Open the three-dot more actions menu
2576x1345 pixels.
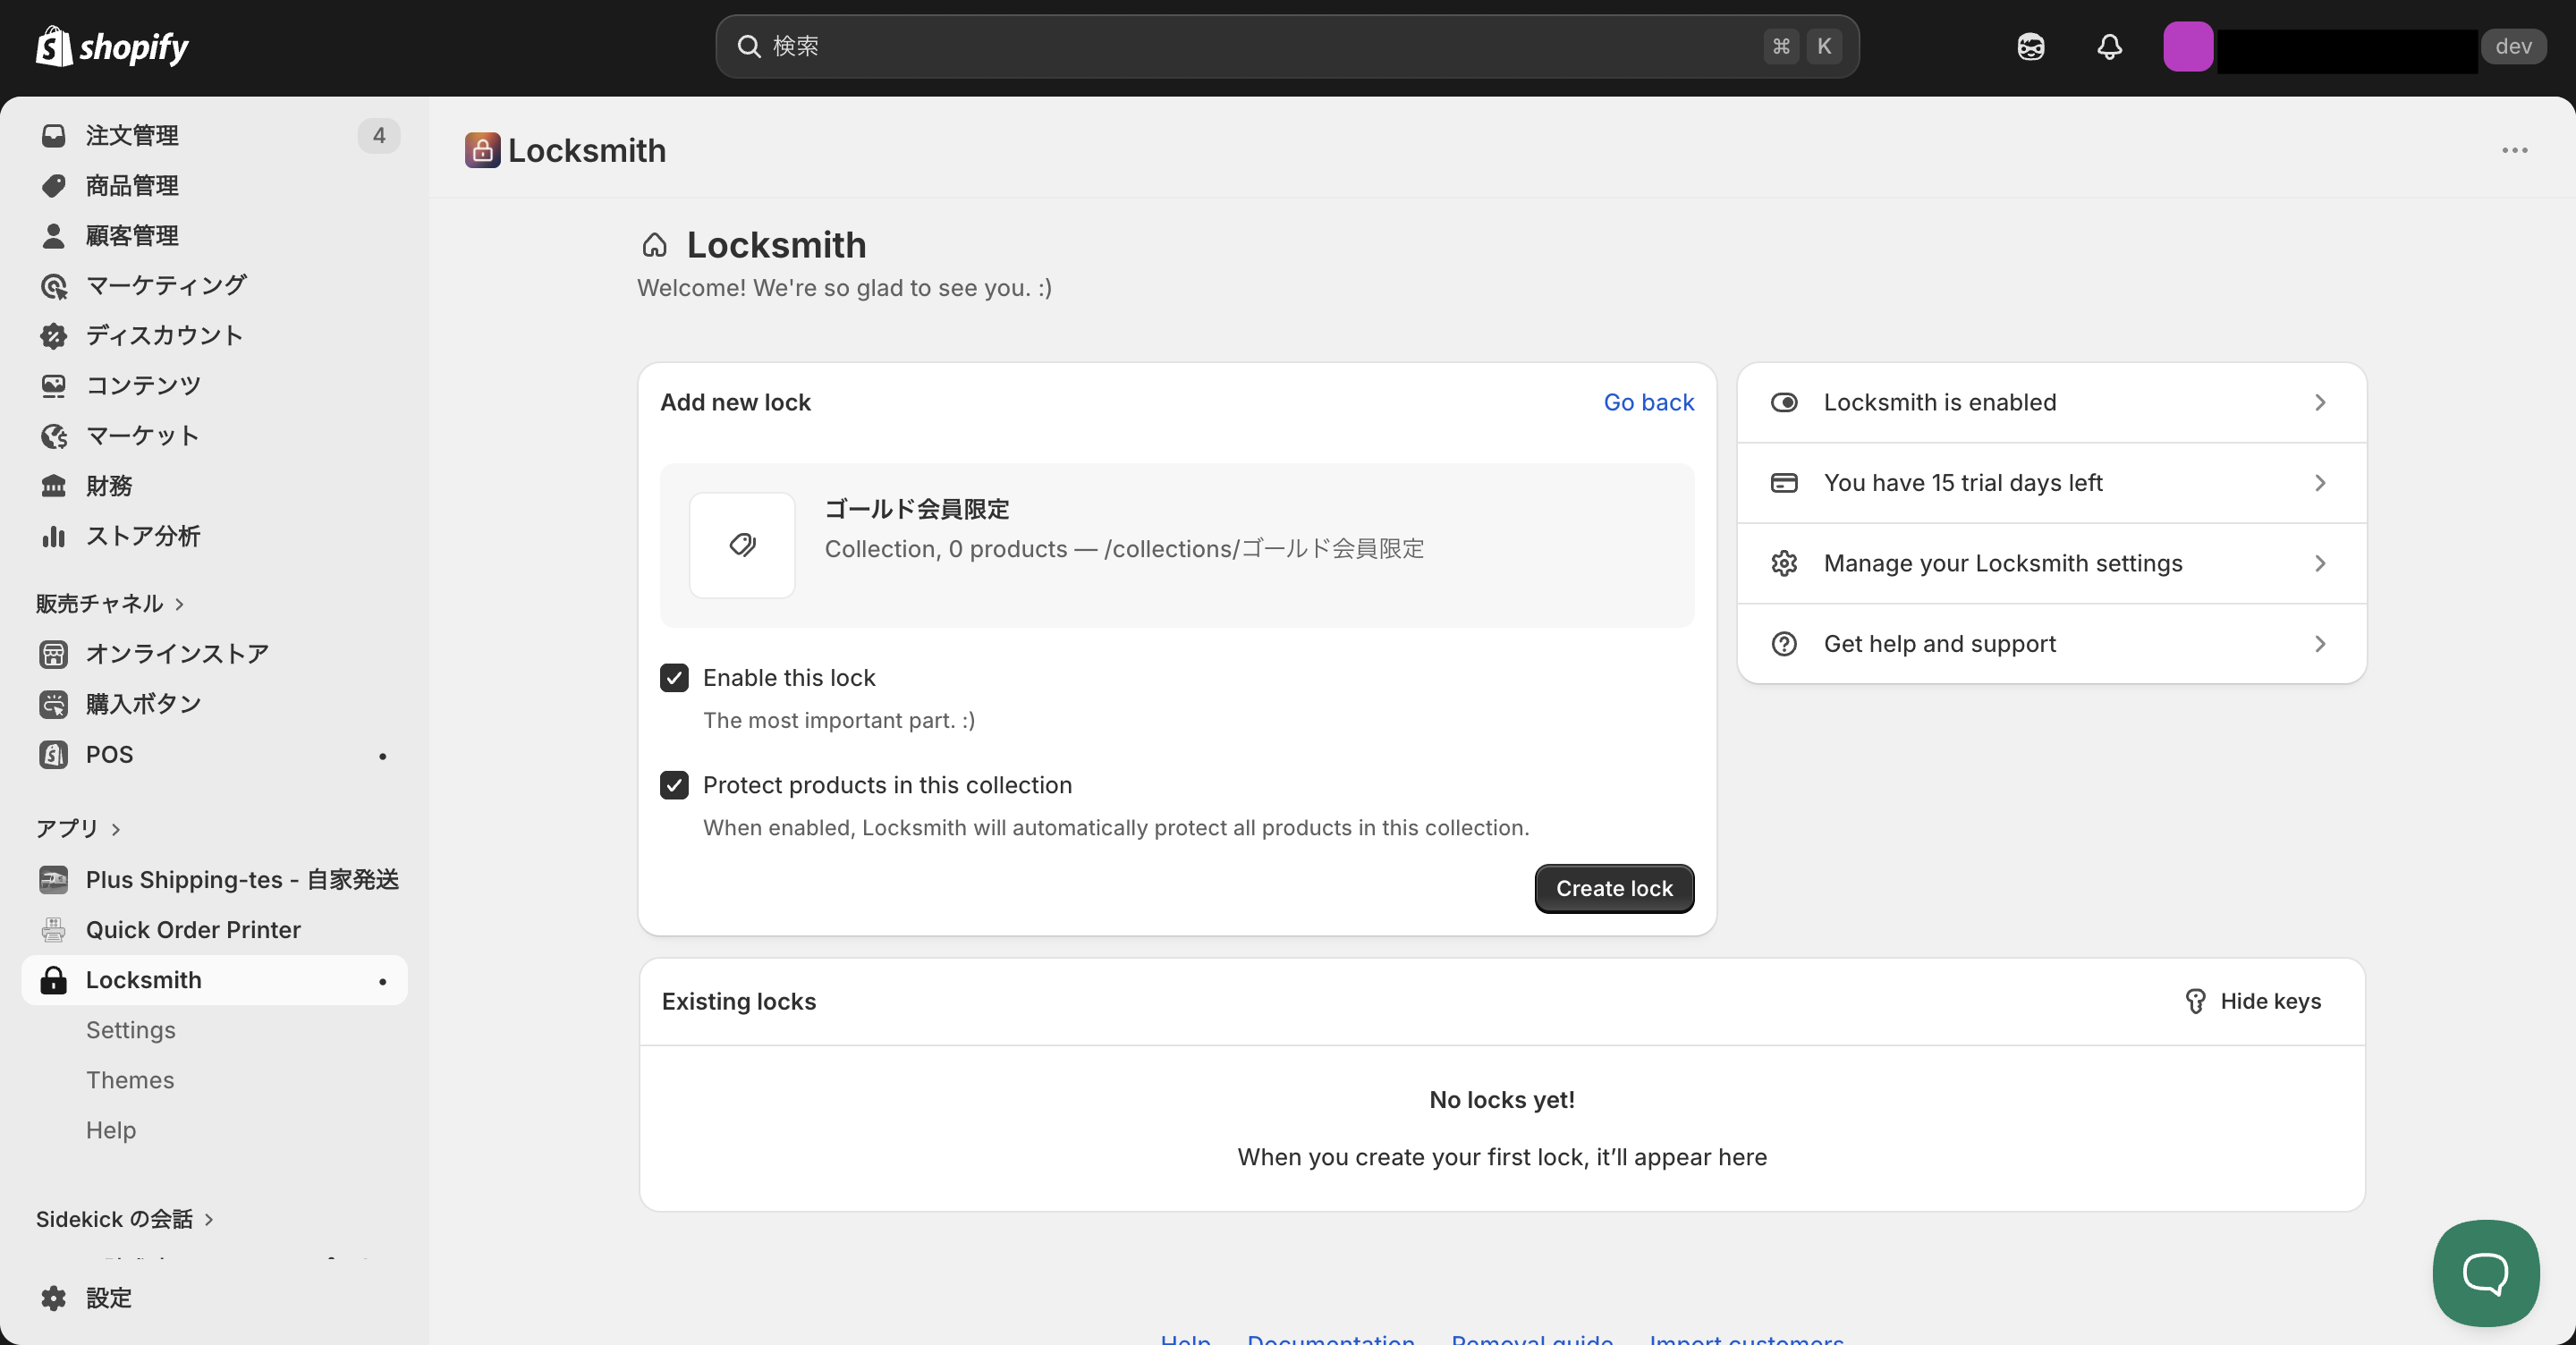2514,150
